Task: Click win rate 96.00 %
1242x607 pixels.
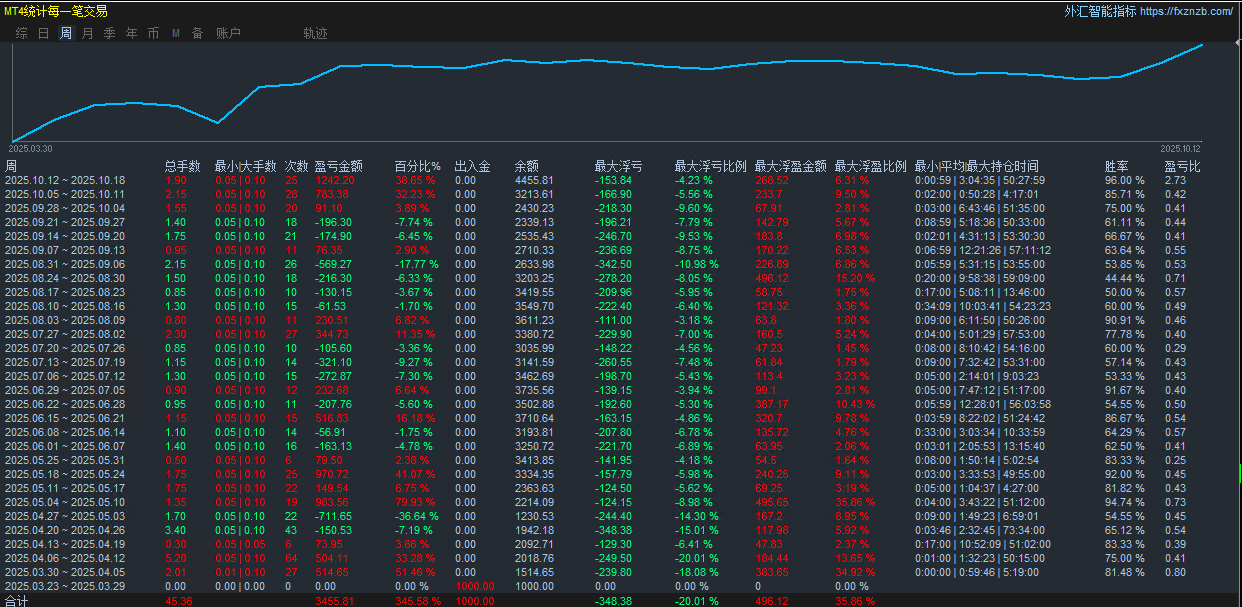Action: [x=1125, y=180]
